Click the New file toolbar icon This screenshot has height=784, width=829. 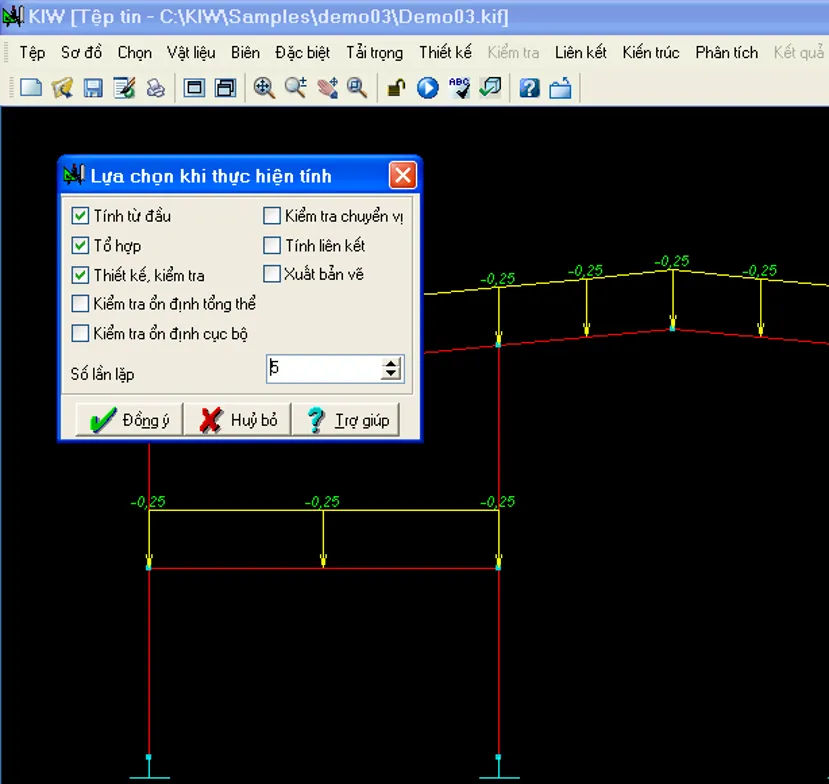31,88
